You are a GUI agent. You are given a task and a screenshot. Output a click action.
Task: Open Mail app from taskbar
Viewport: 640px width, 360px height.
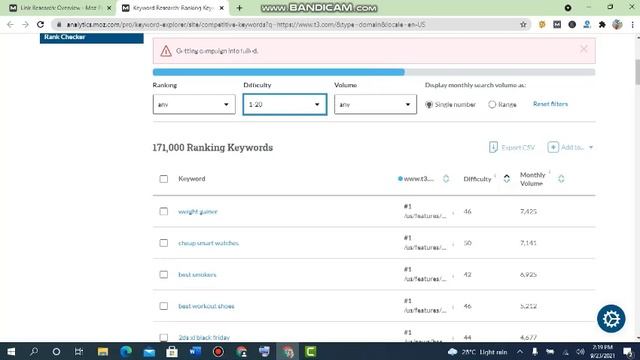point(149,351)
